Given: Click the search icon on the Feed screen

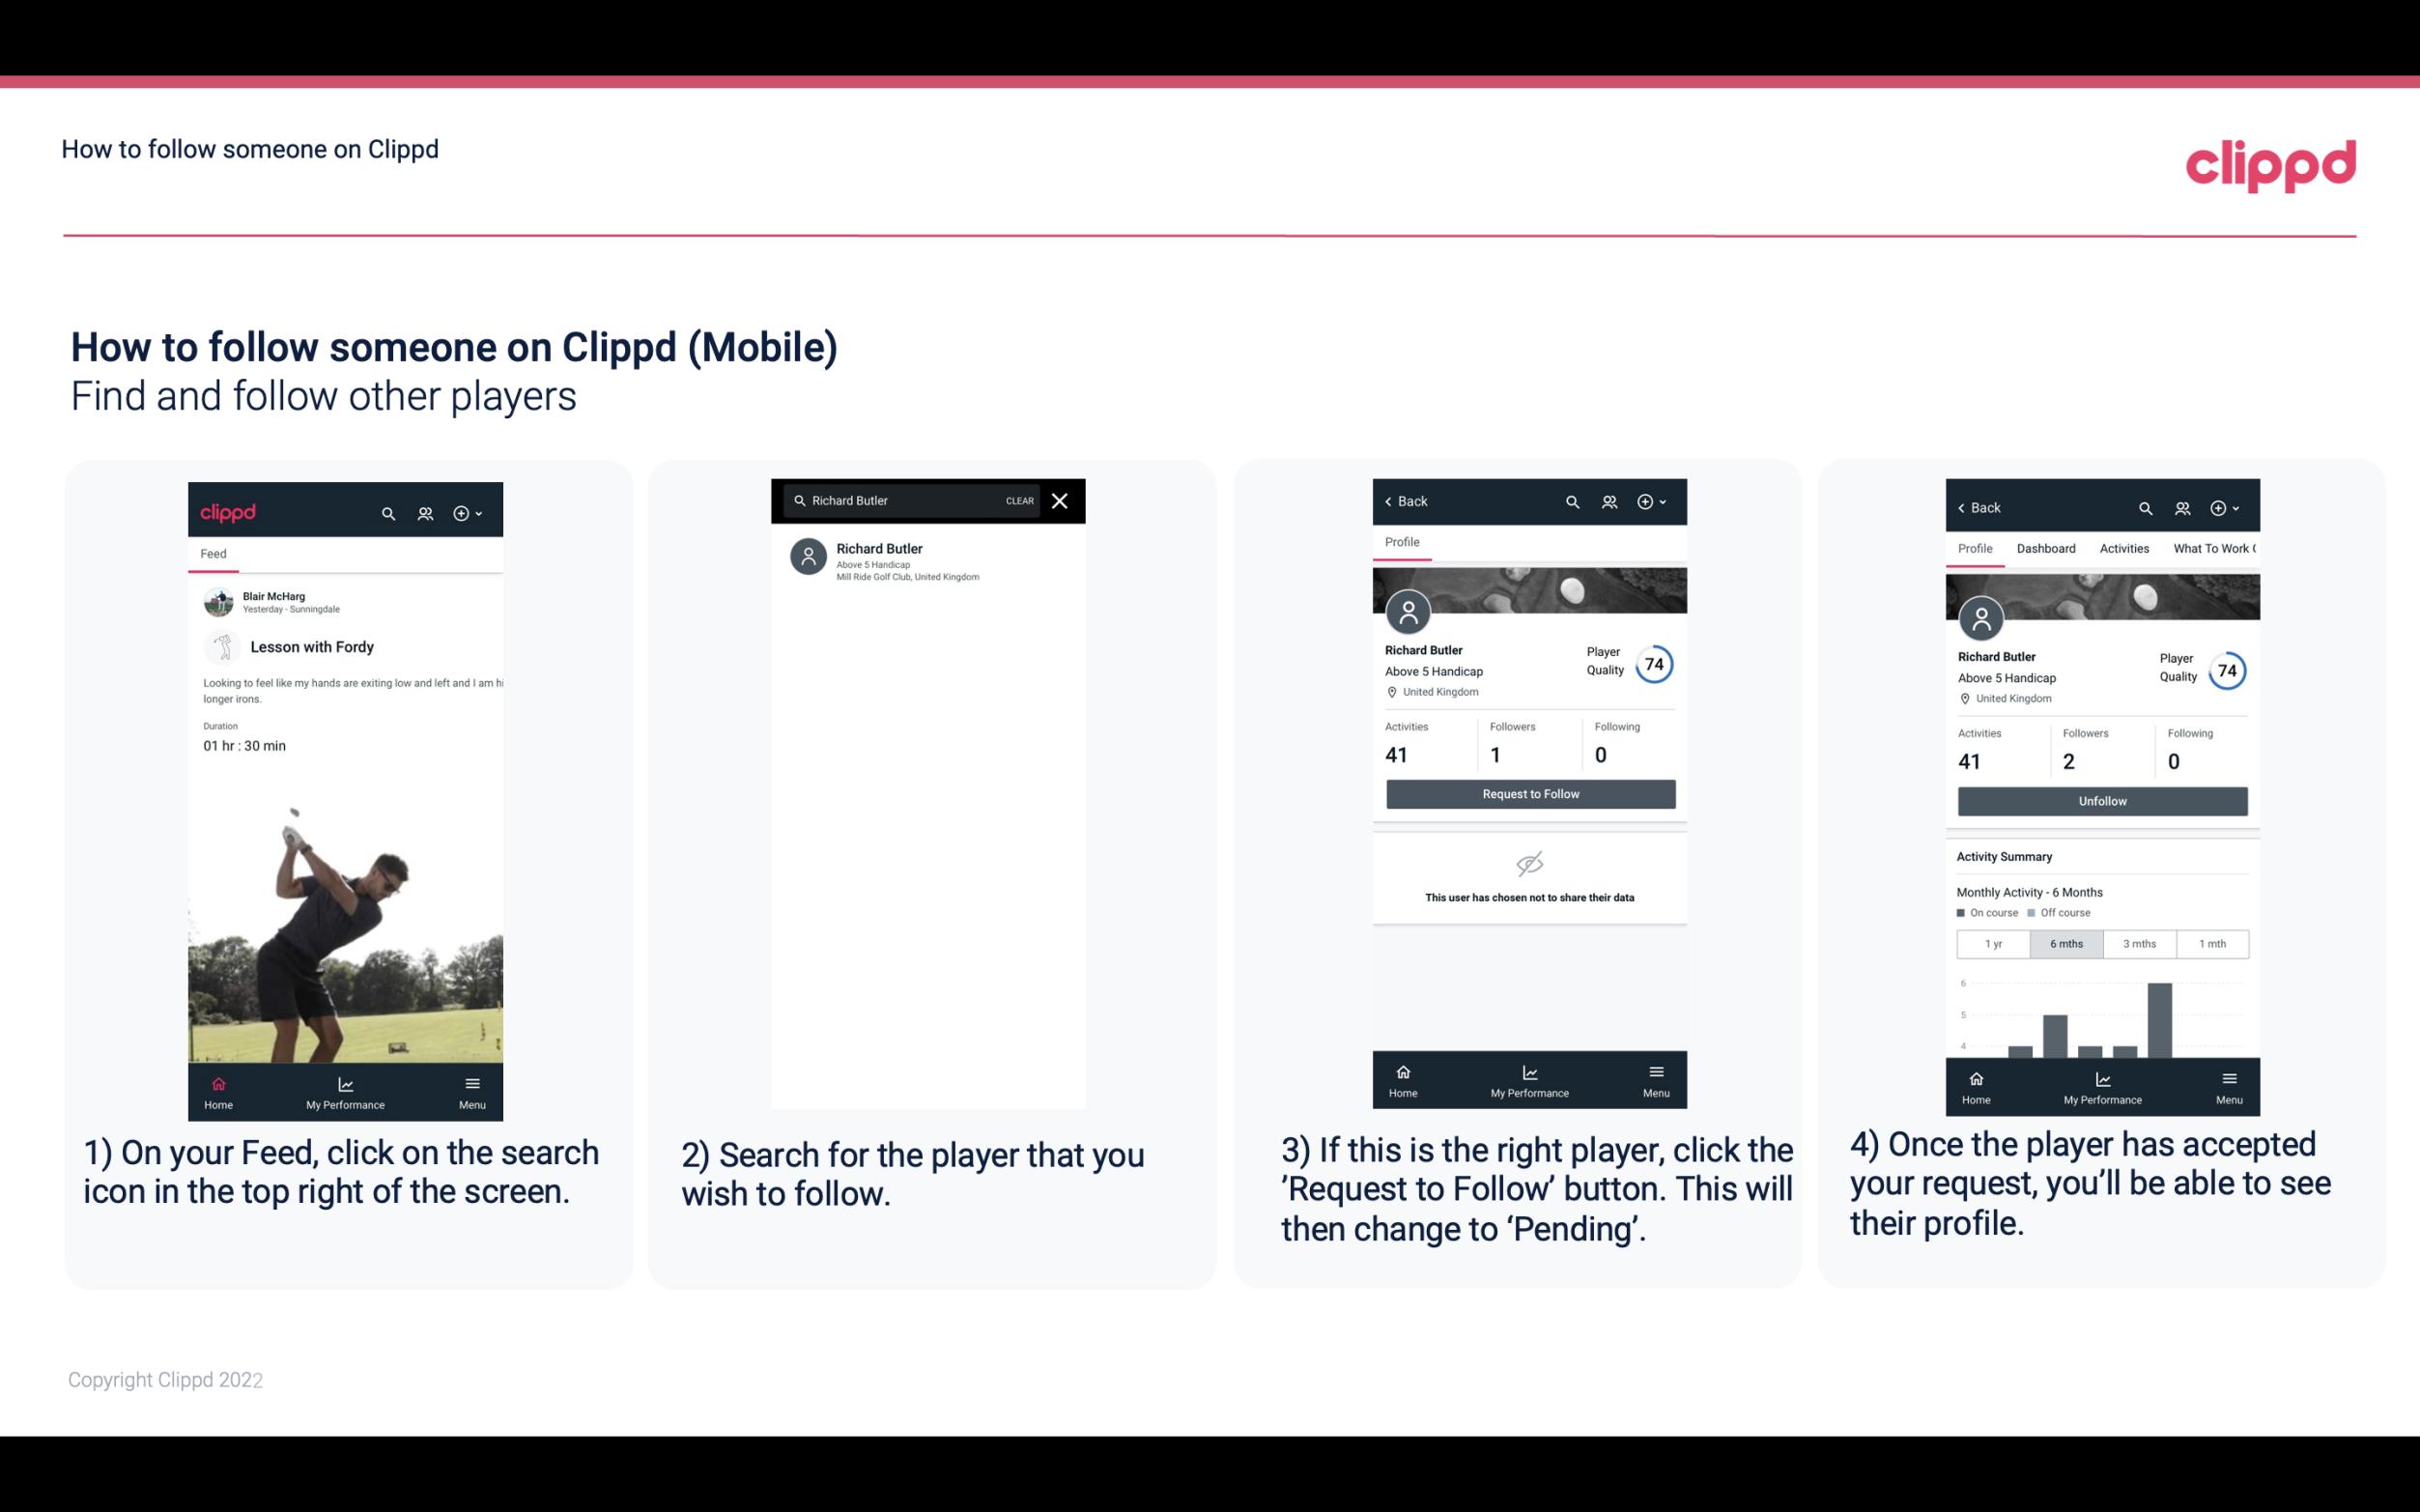Looking at the screenshot, I should click(x=386, y=512).
